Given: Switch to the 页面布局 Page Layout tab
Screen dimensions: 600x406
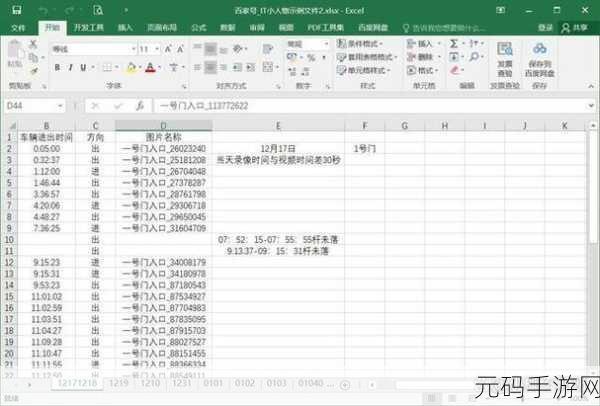Looking at the screenshot, I should click(x=162, y=28).
